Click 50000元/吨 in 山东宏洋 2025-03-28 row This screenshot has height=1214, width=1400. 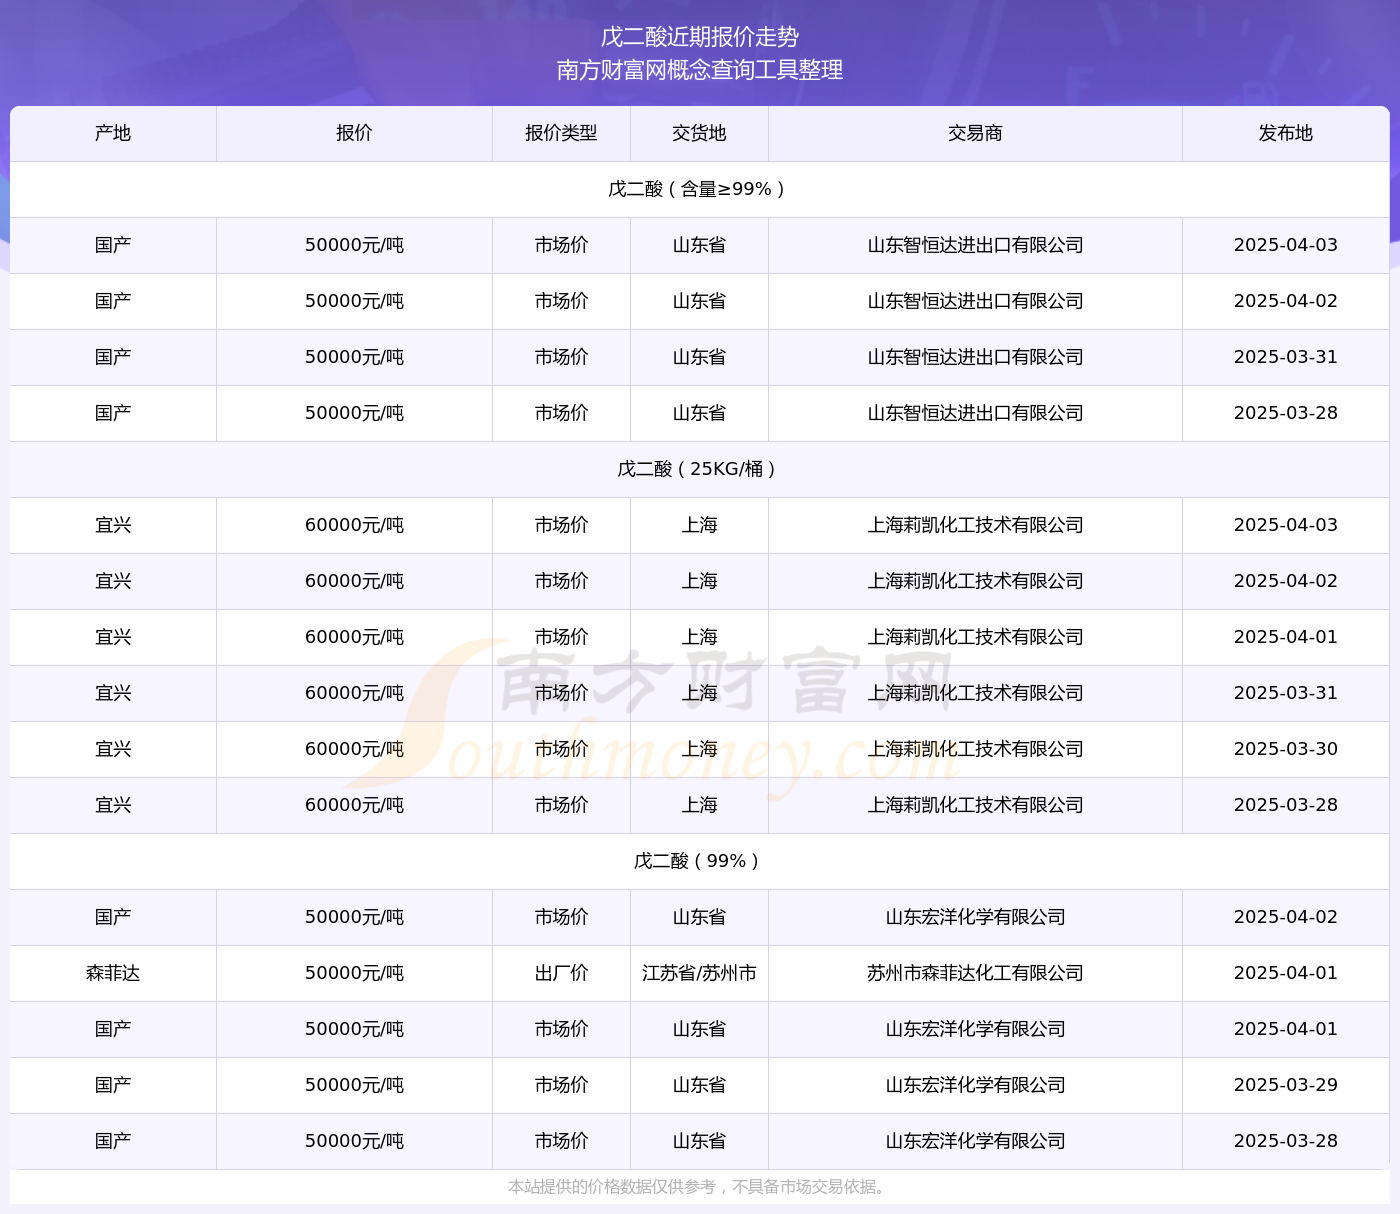(x=354, y=1141)
